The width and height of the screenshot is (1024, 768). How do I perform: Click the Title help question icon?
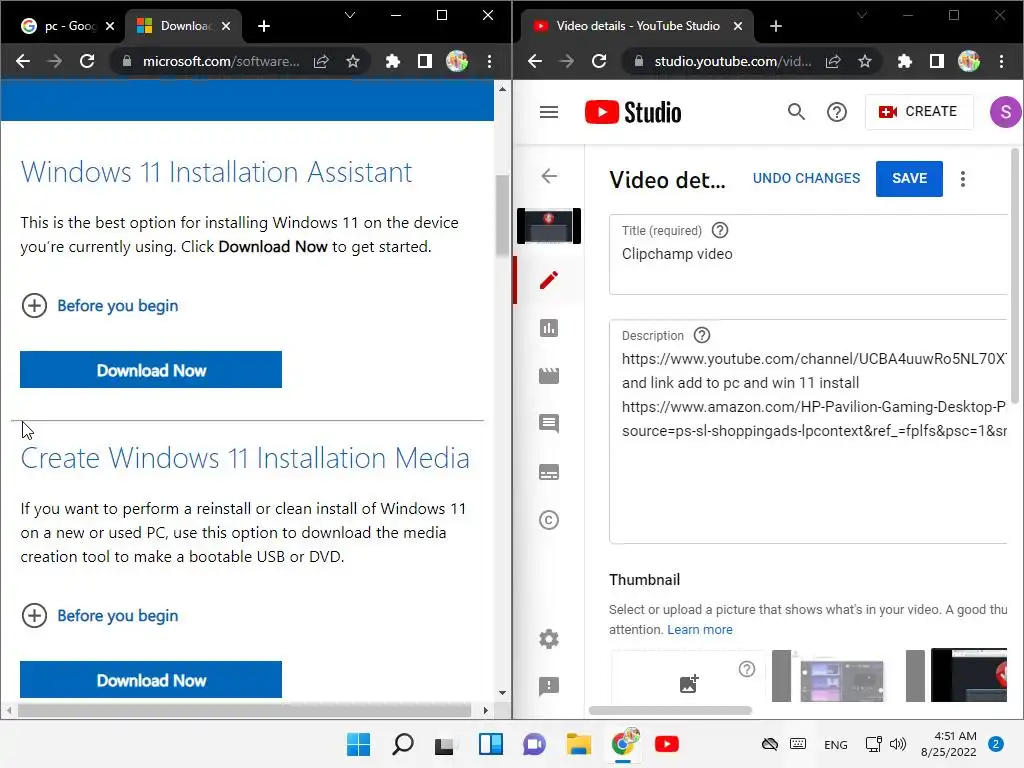[720, 231]
